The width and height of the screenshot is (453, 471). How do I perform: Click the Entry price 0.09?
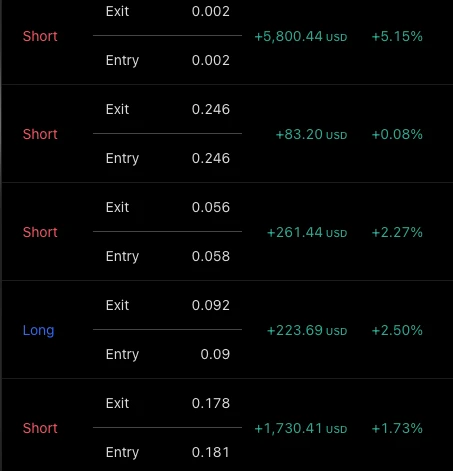[x=215, y=354]
